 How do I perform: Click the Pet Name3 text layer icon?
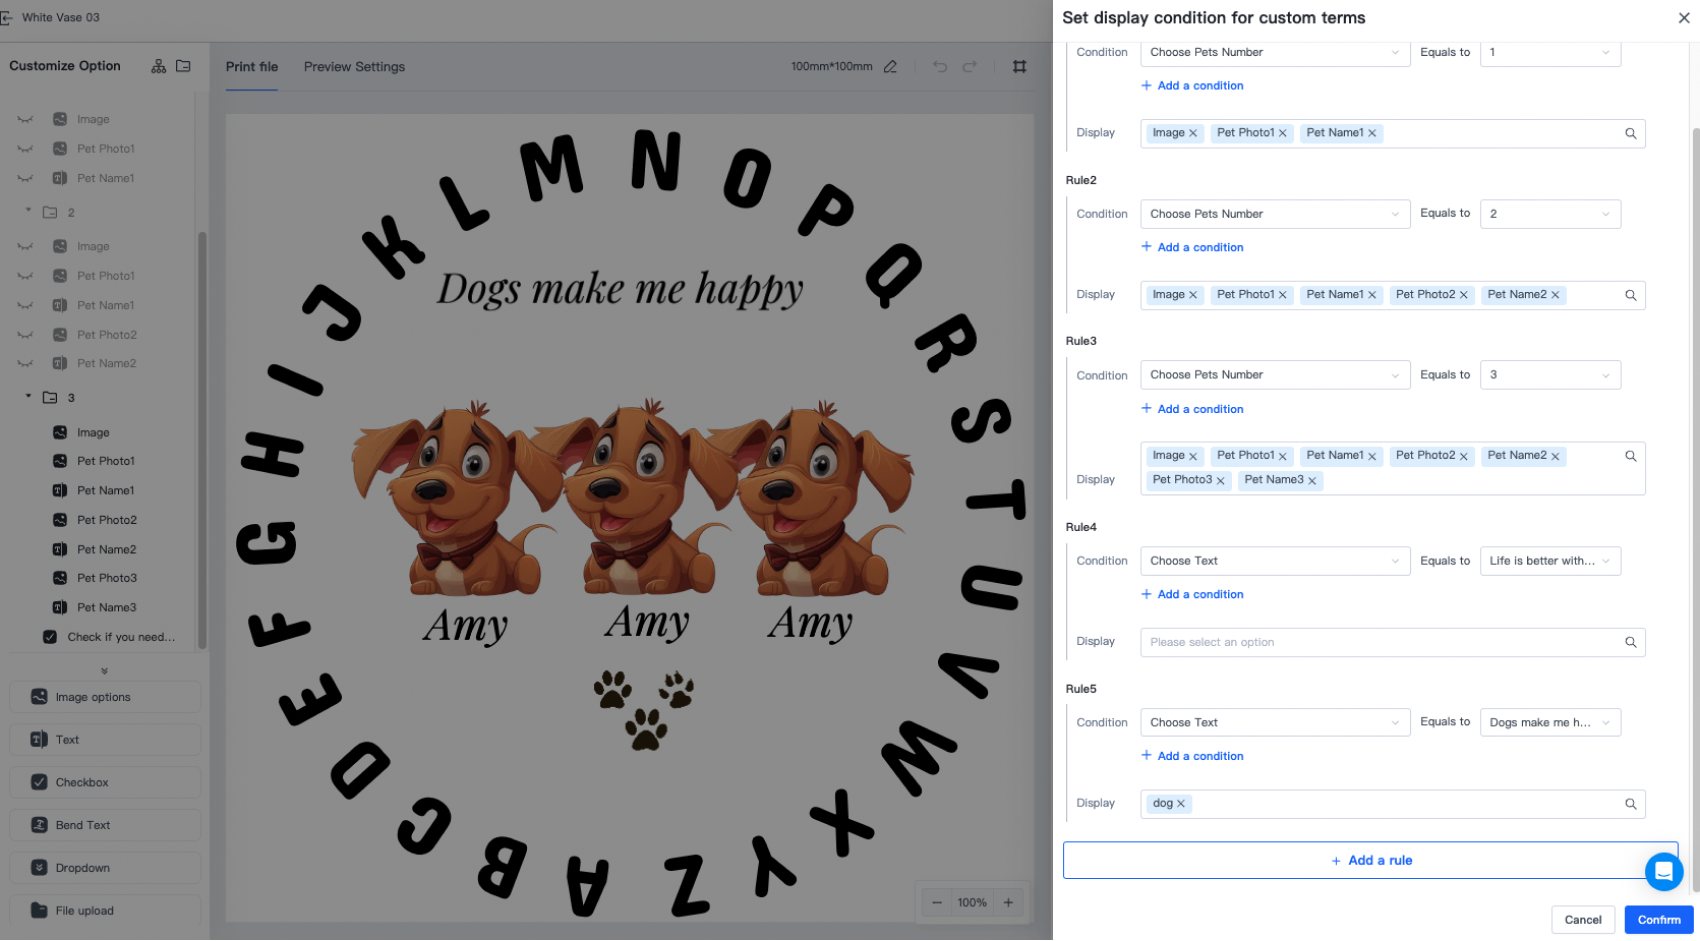click(60, 608)
